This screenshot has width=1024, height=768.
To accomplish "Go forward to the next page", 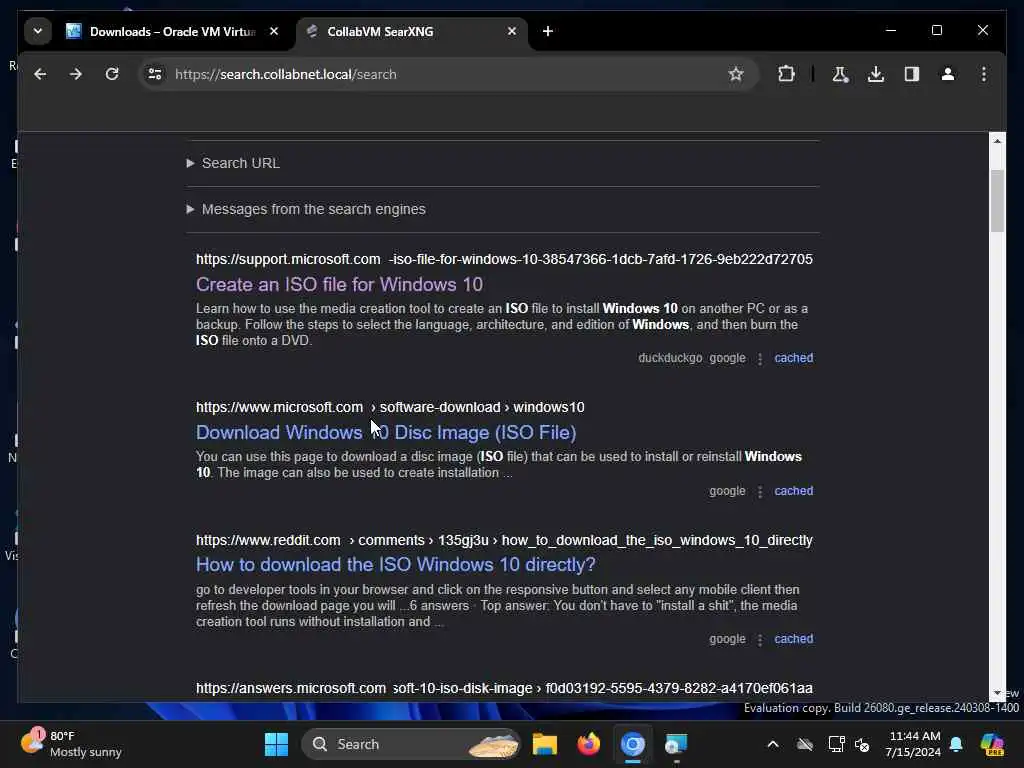I will (76, 74).
